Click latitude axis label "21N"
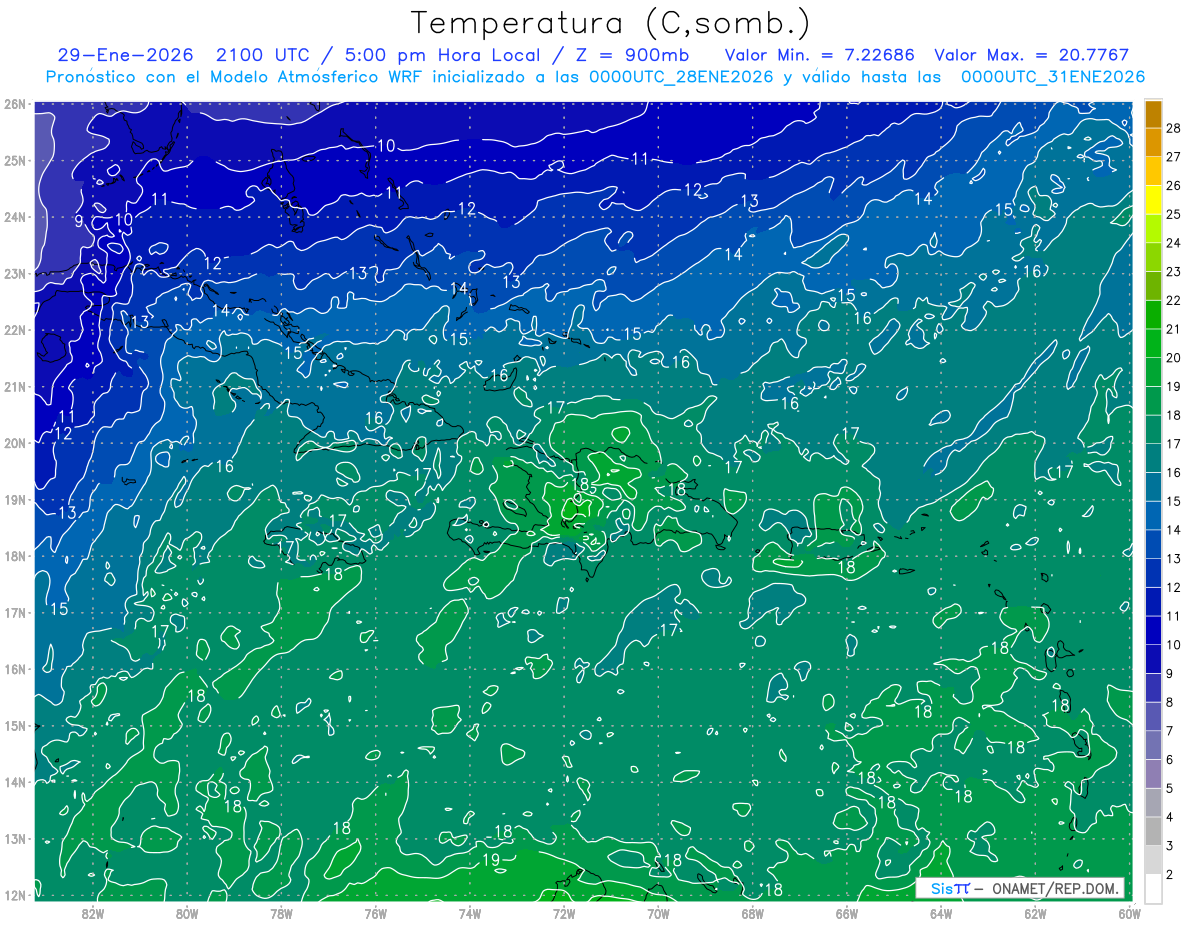1200x927 pixels. tap(15, 387)
